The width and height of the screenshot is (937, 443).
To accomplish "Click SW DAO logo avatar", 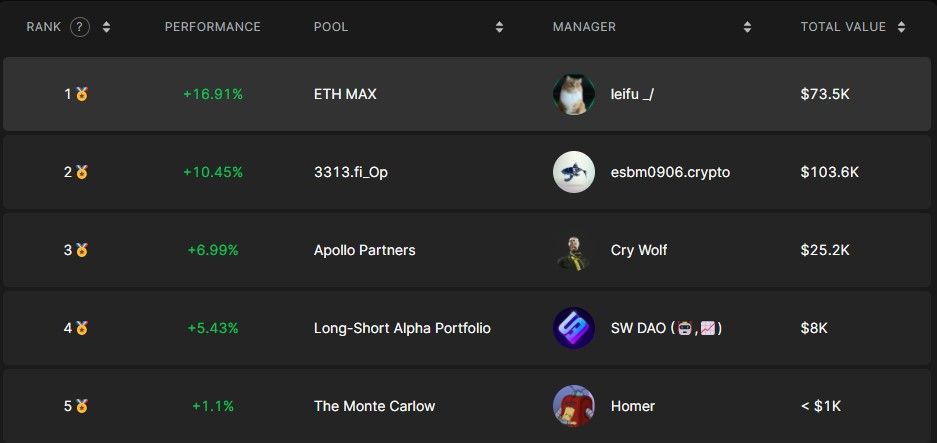I will pos(574,328).
